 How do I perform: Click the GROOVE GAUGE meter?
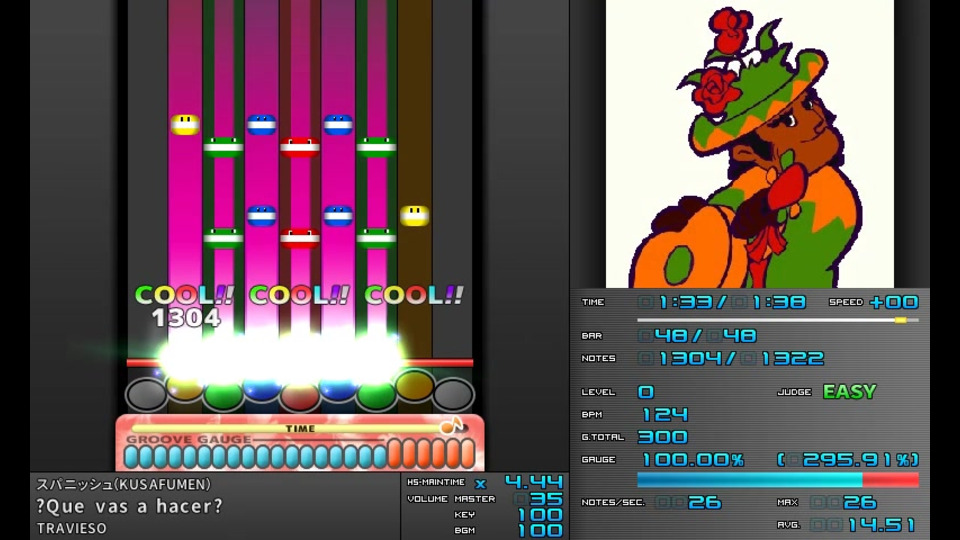299,456
